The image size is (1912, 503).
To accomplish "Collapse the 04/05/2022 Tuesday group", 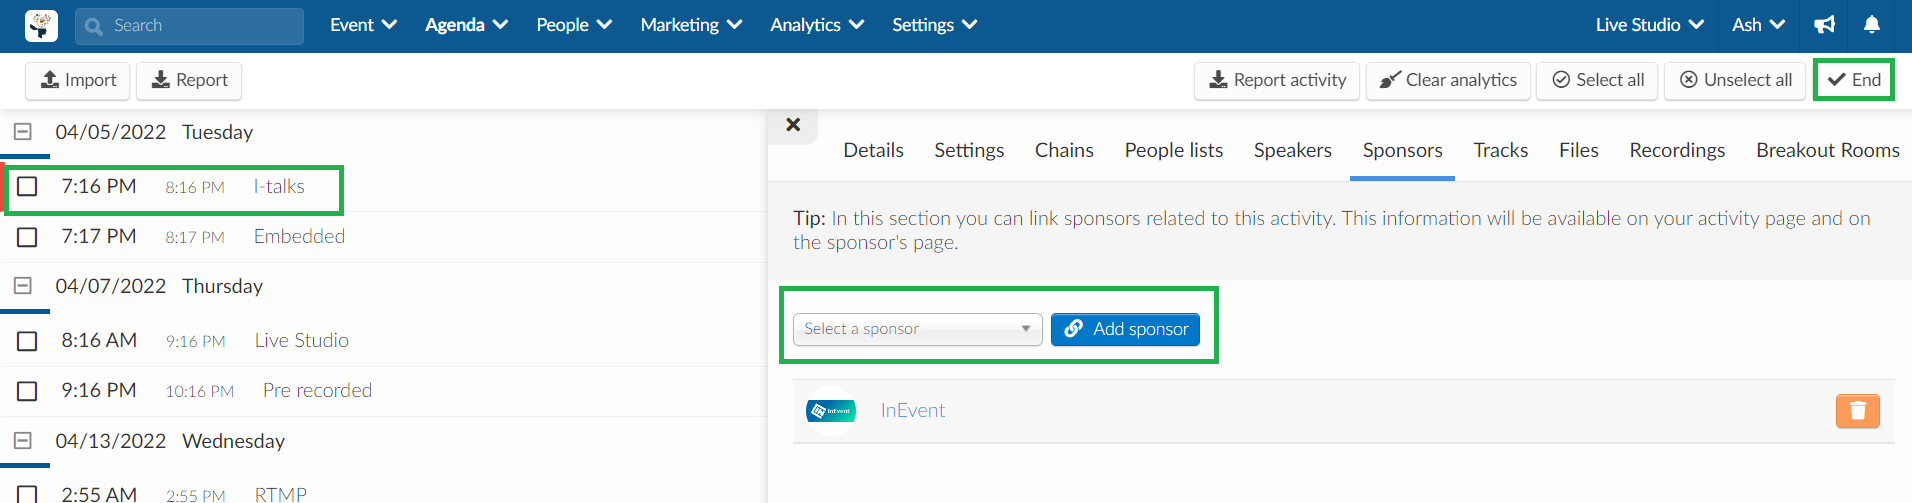I will (23, 132).
